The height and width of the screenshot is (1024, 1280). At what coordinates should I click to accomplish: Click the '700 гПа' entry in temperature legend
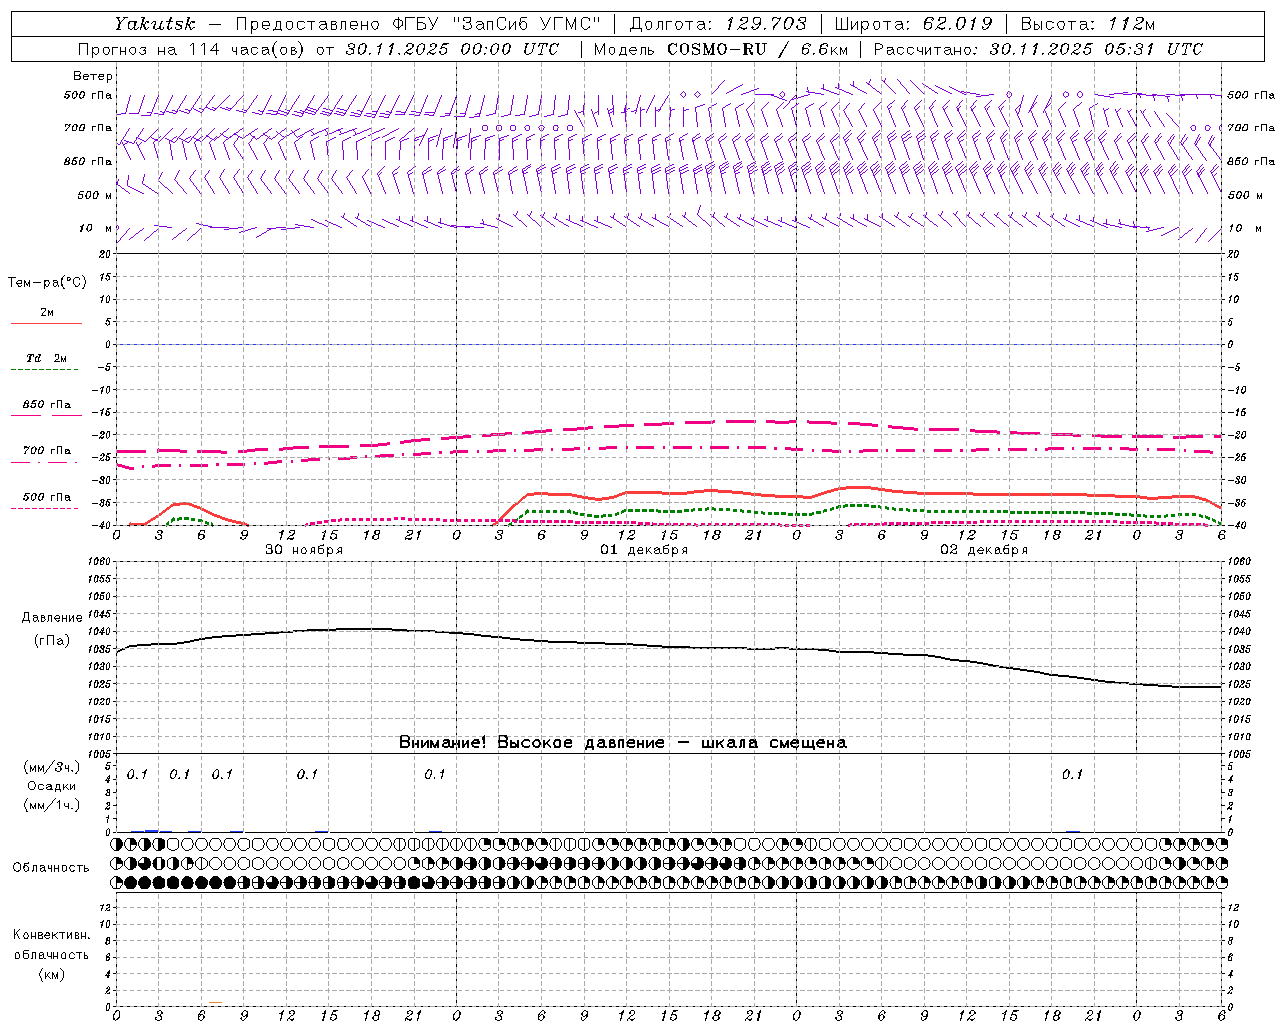point(47,451)
